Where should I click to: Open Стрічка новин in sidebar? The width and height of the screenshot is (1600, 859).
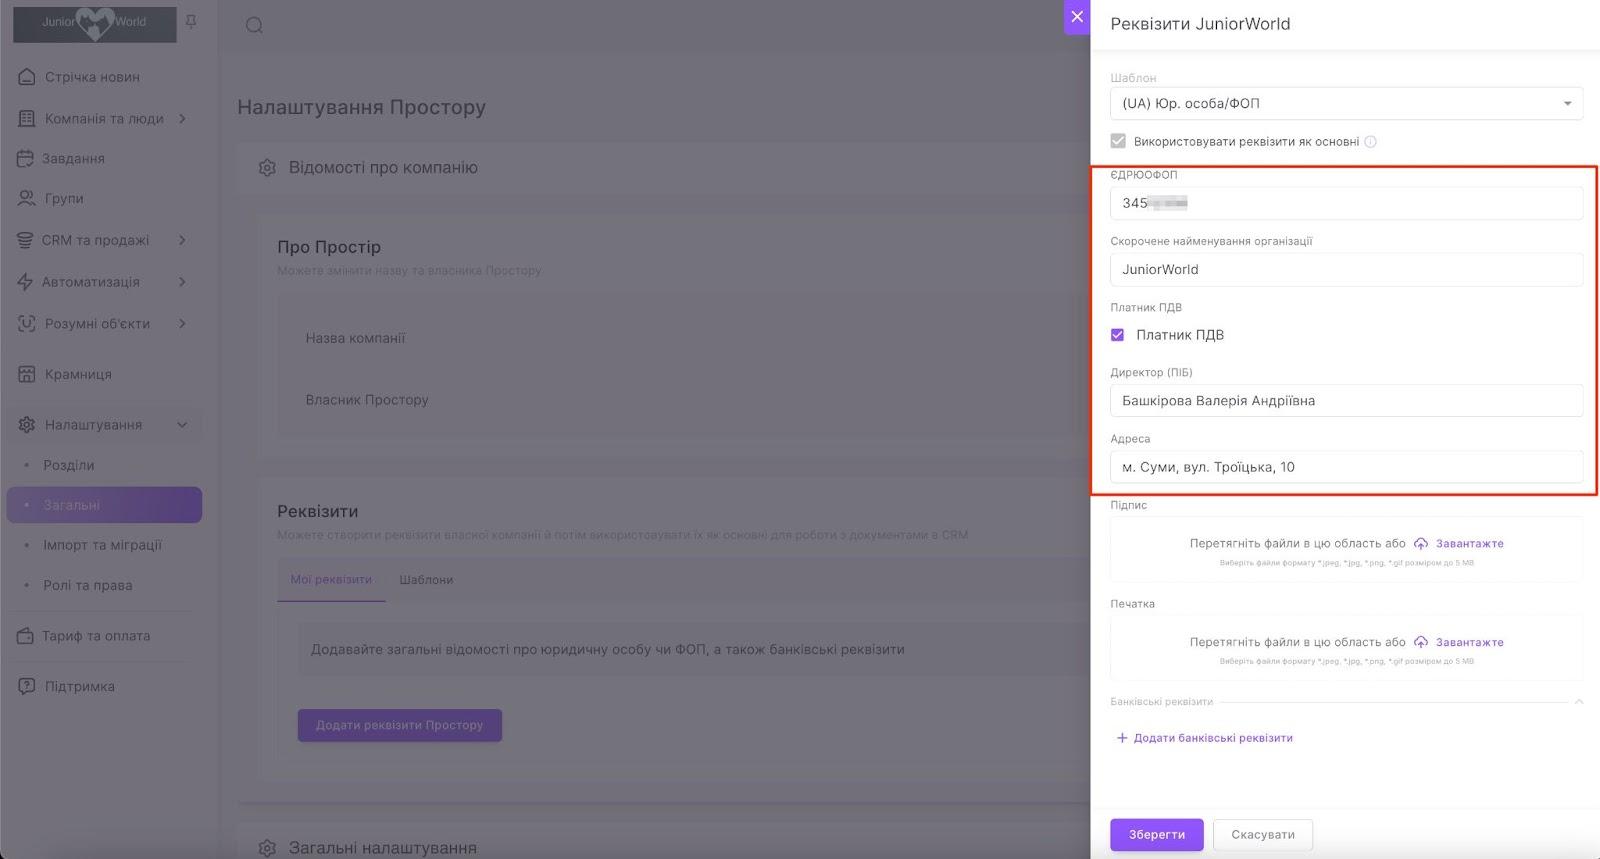tap(92, 77)
